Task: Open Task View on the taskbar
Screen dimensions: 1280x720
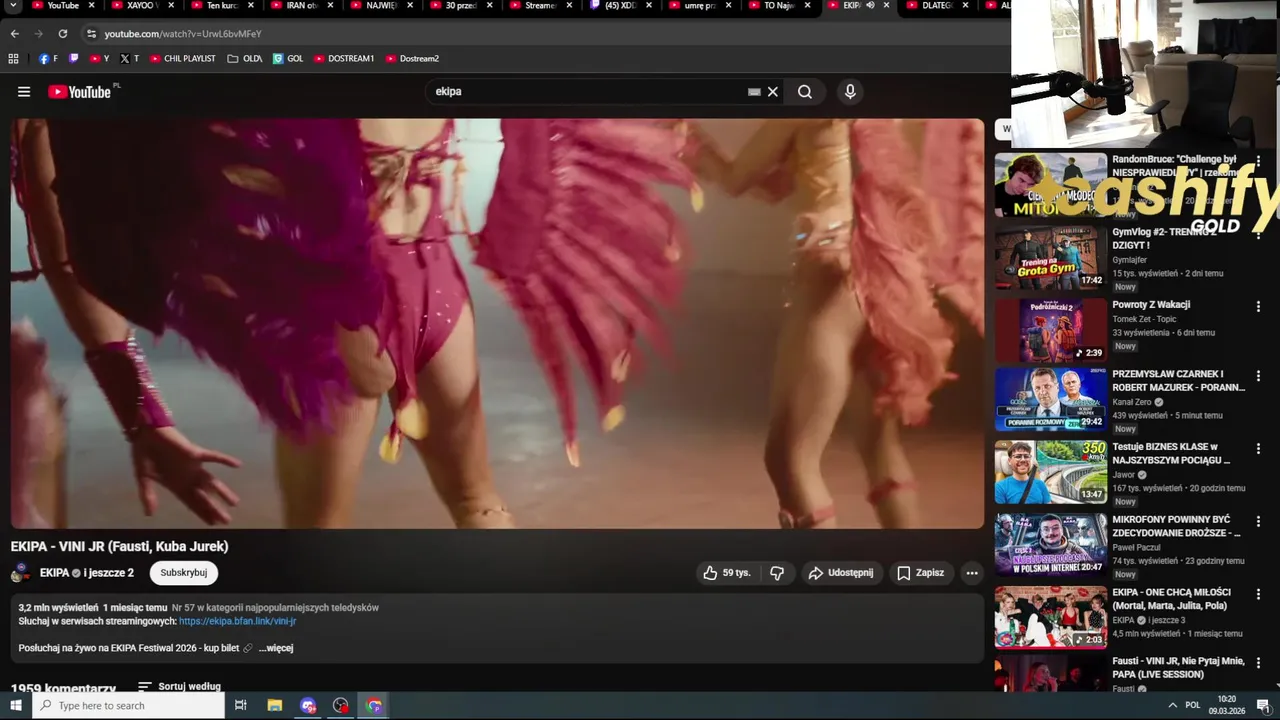Action: tap(241, 705)
